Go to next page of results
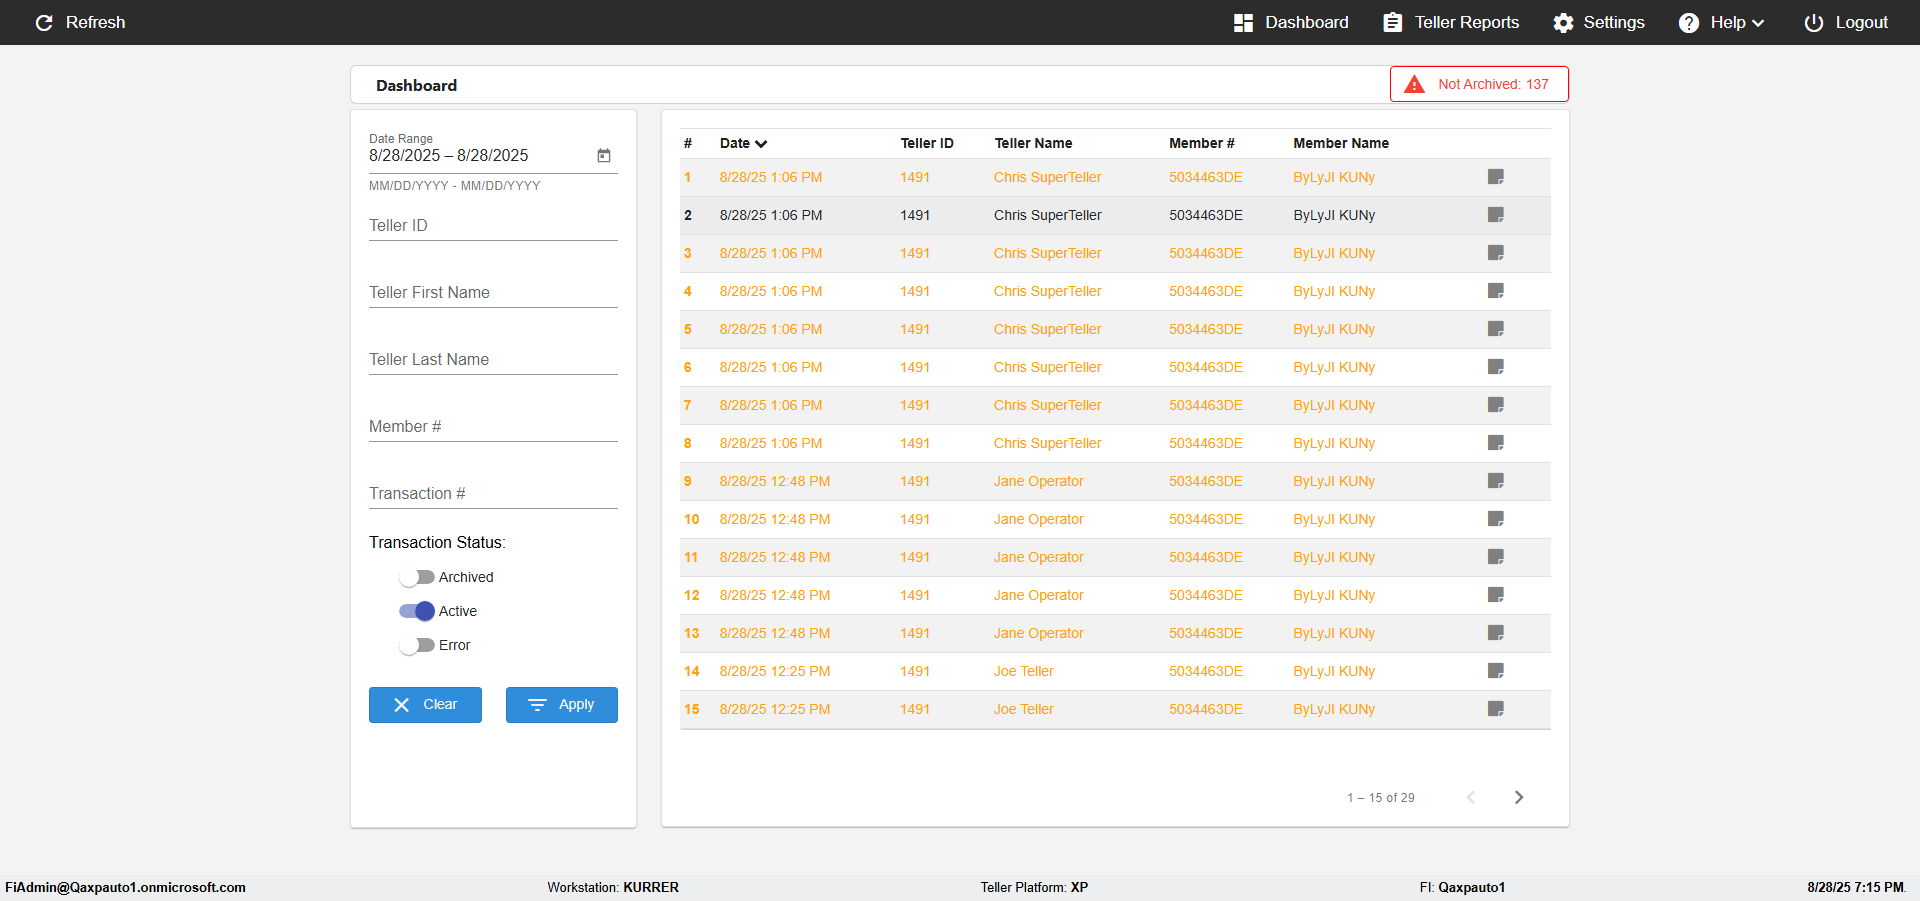This screenshot has width=1920, height=901. (x=1518, y=797)
